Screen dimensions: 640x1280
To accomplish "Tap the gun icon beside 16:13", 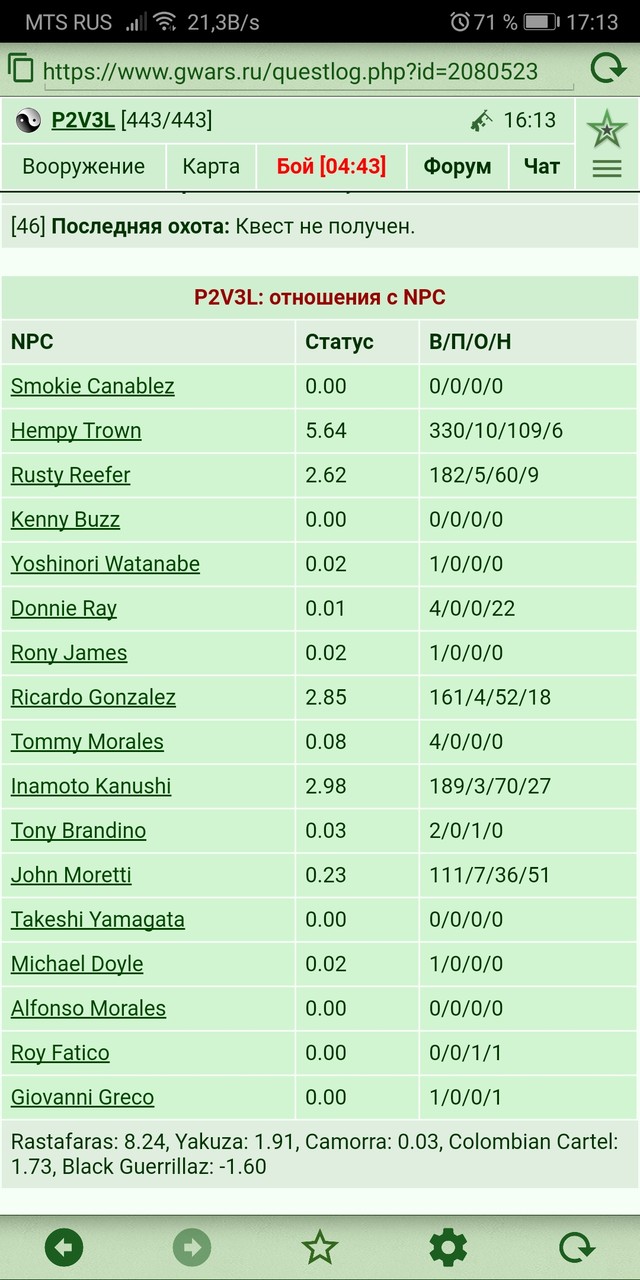I will click(481, 121).
